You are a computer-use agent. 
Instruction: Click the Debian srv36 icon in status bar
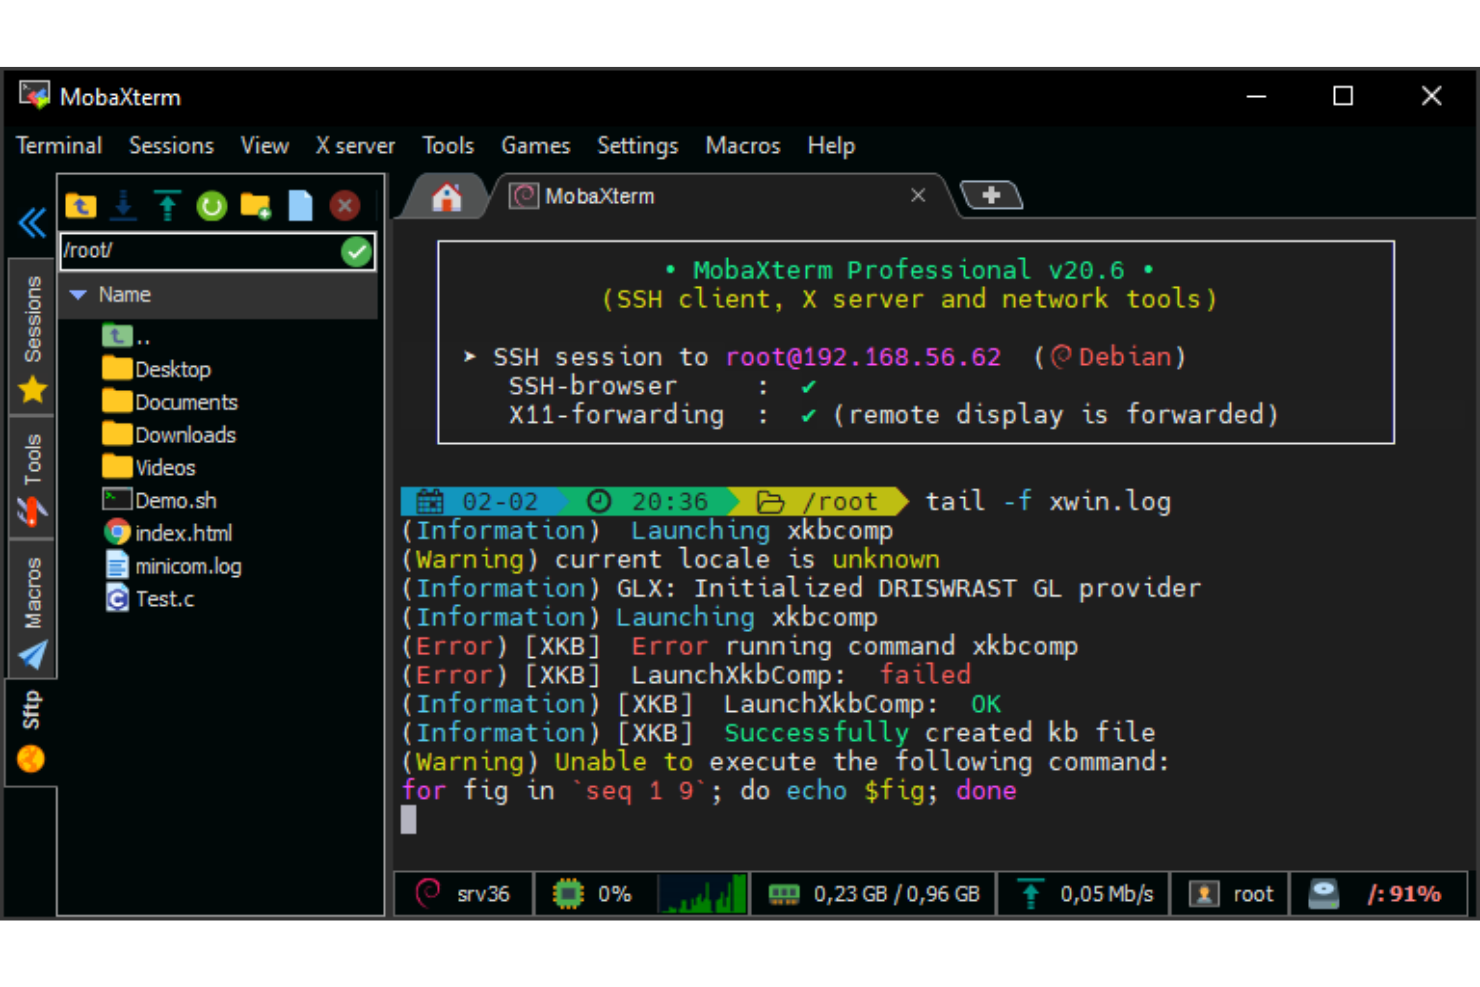463,893
